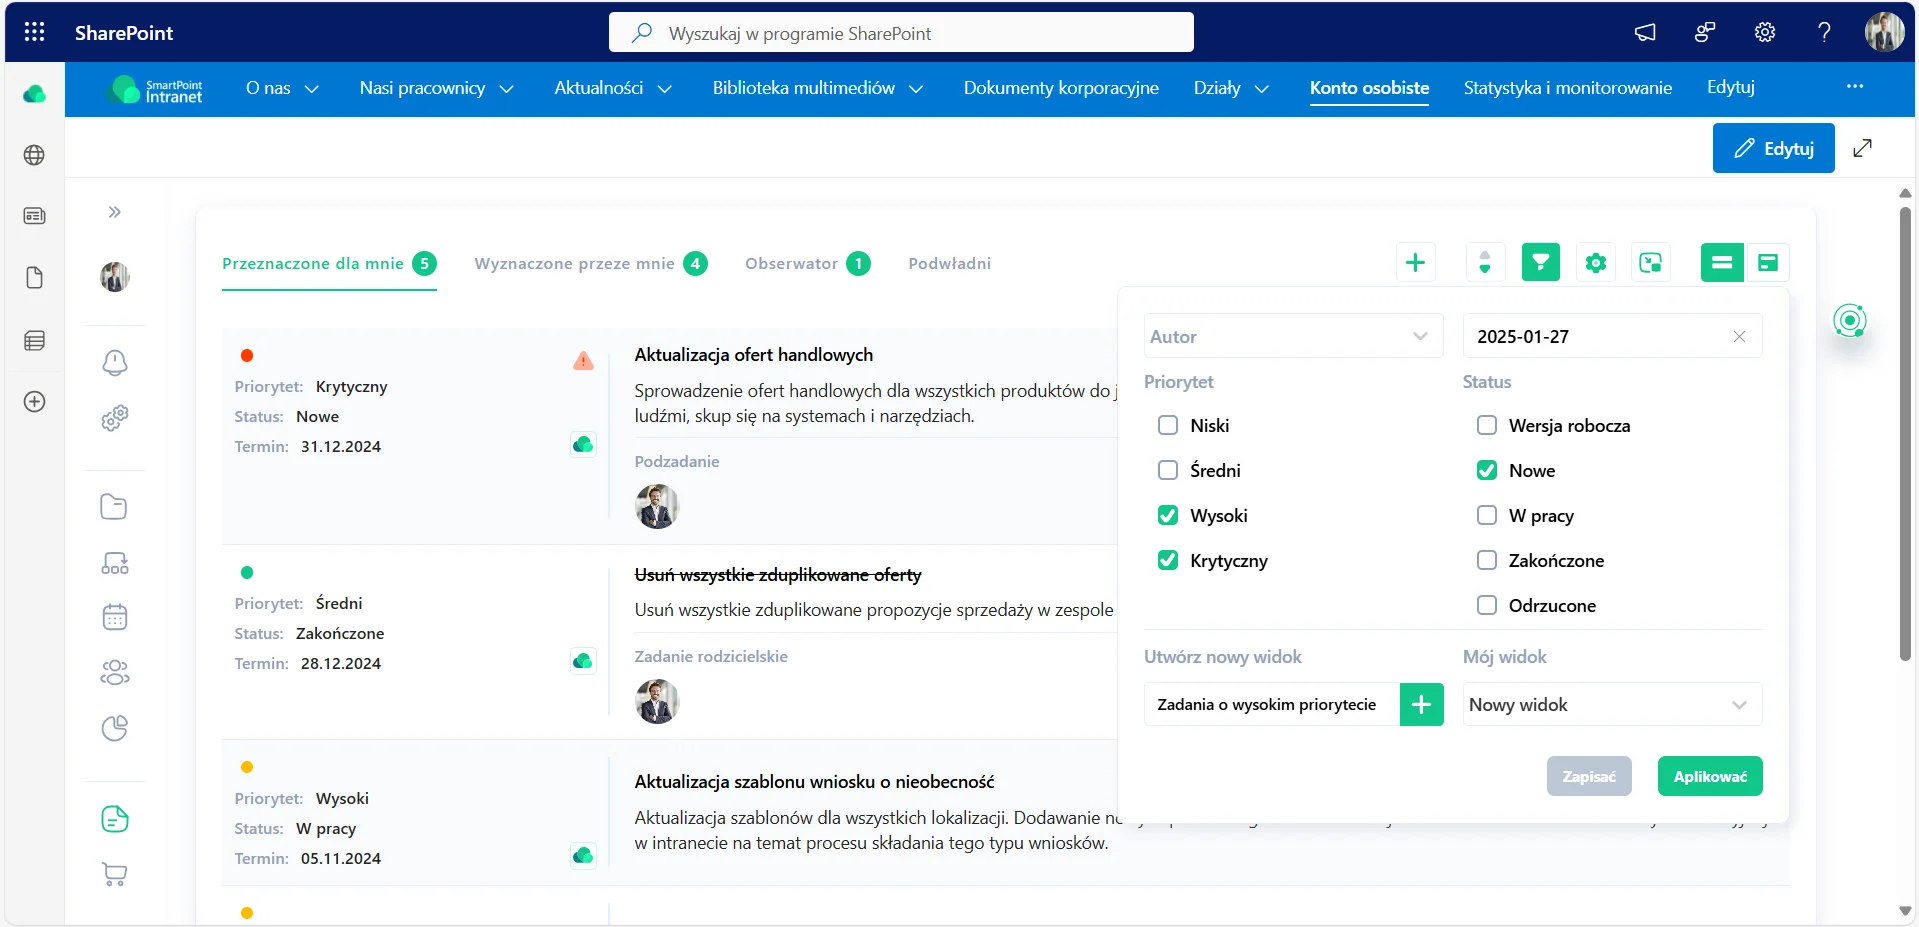Open SharePoint settings gear in header

[1765, 32]
